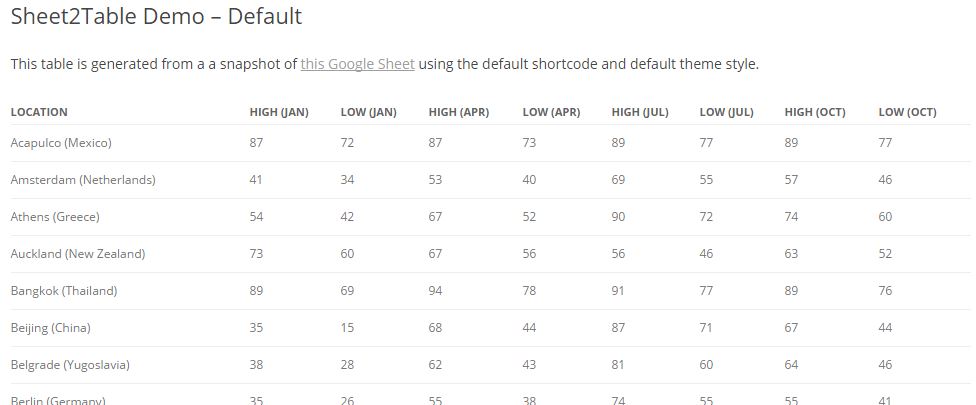Select the Auckland (New Zealand) row label
976x405 pixels.
coord(78,254)
